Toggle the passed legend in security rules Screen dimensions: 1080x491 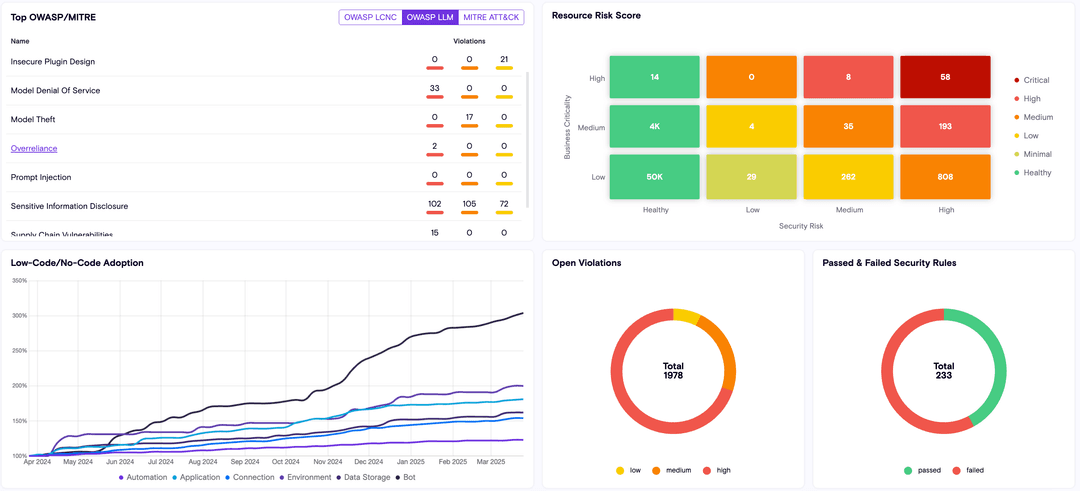(908, 470)
